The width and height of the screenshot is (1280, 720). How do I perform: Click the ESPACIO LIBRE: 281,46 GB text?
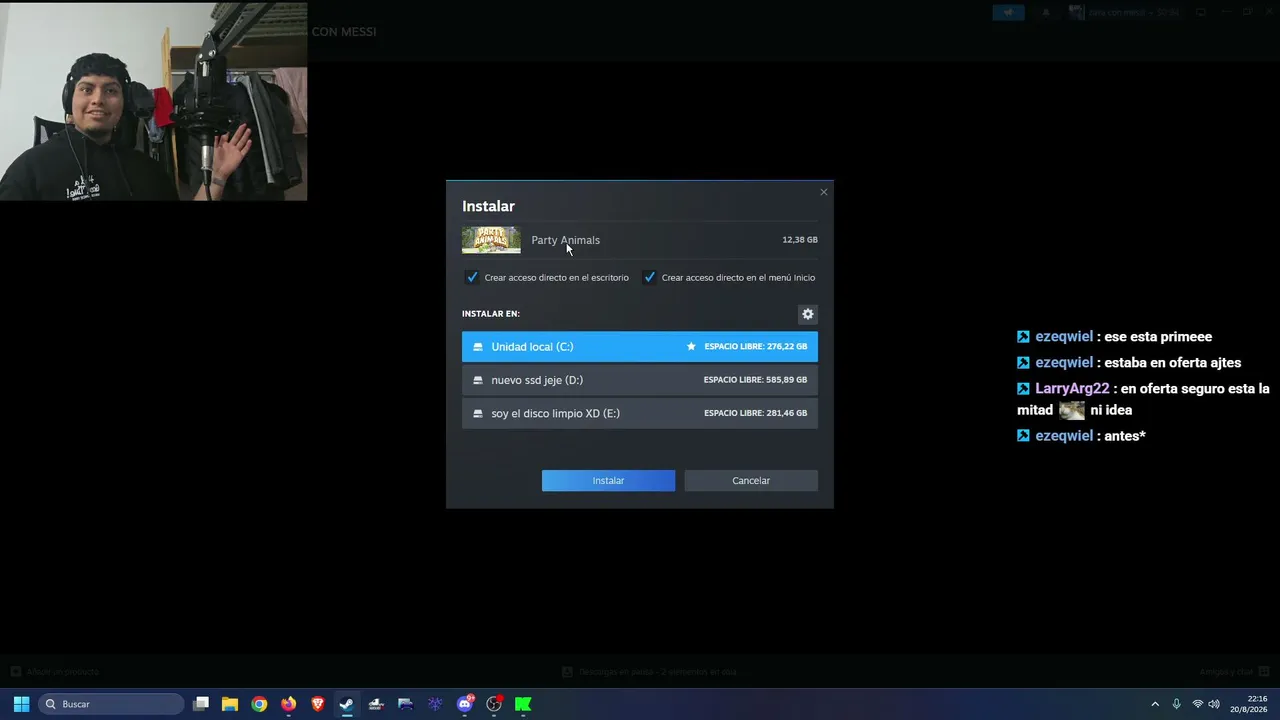click(755, 413)
